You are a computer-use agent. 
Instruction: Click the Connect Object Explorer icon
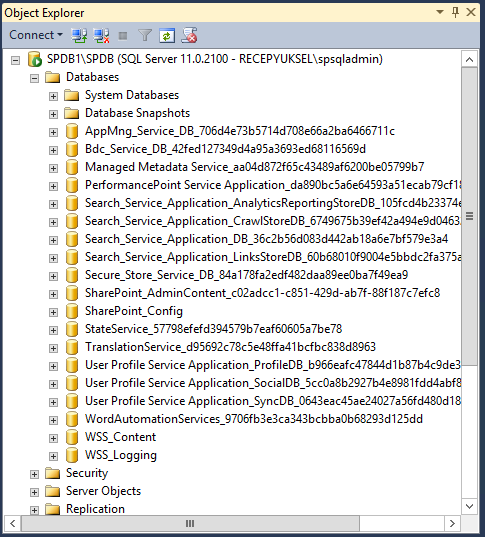tap(79, 35)
